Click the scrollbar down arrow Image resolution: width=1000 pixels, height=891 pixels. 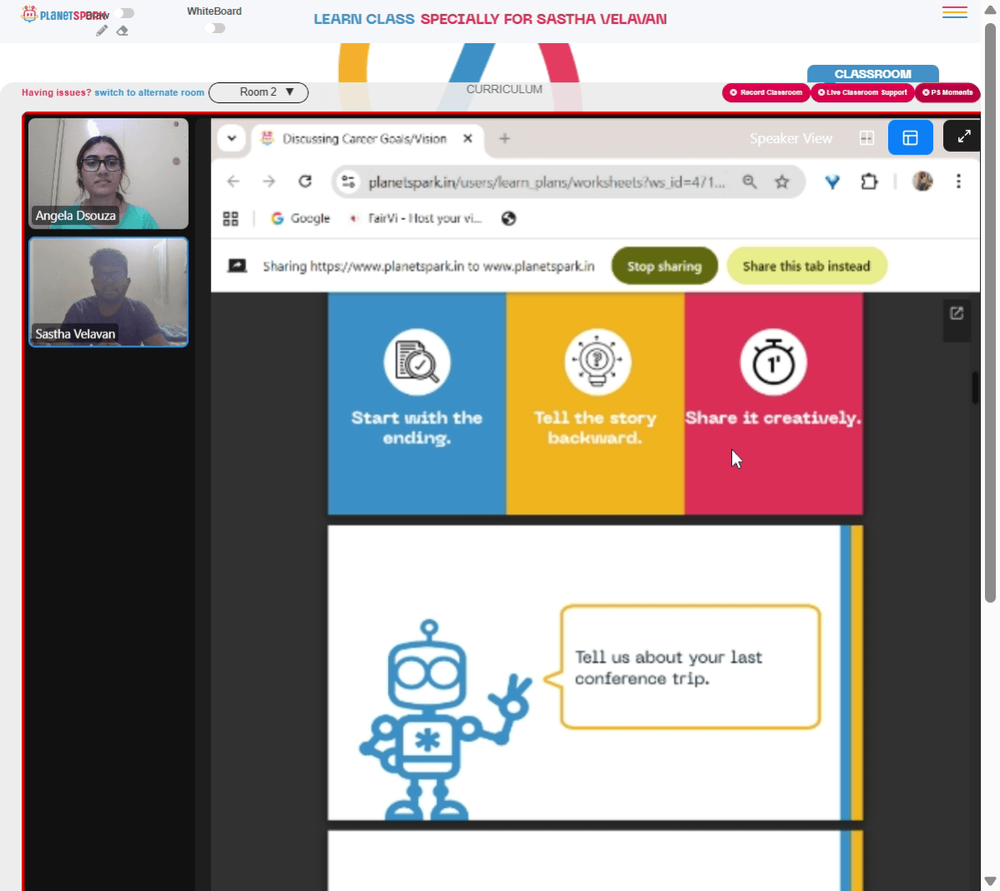tap(990, 881)
